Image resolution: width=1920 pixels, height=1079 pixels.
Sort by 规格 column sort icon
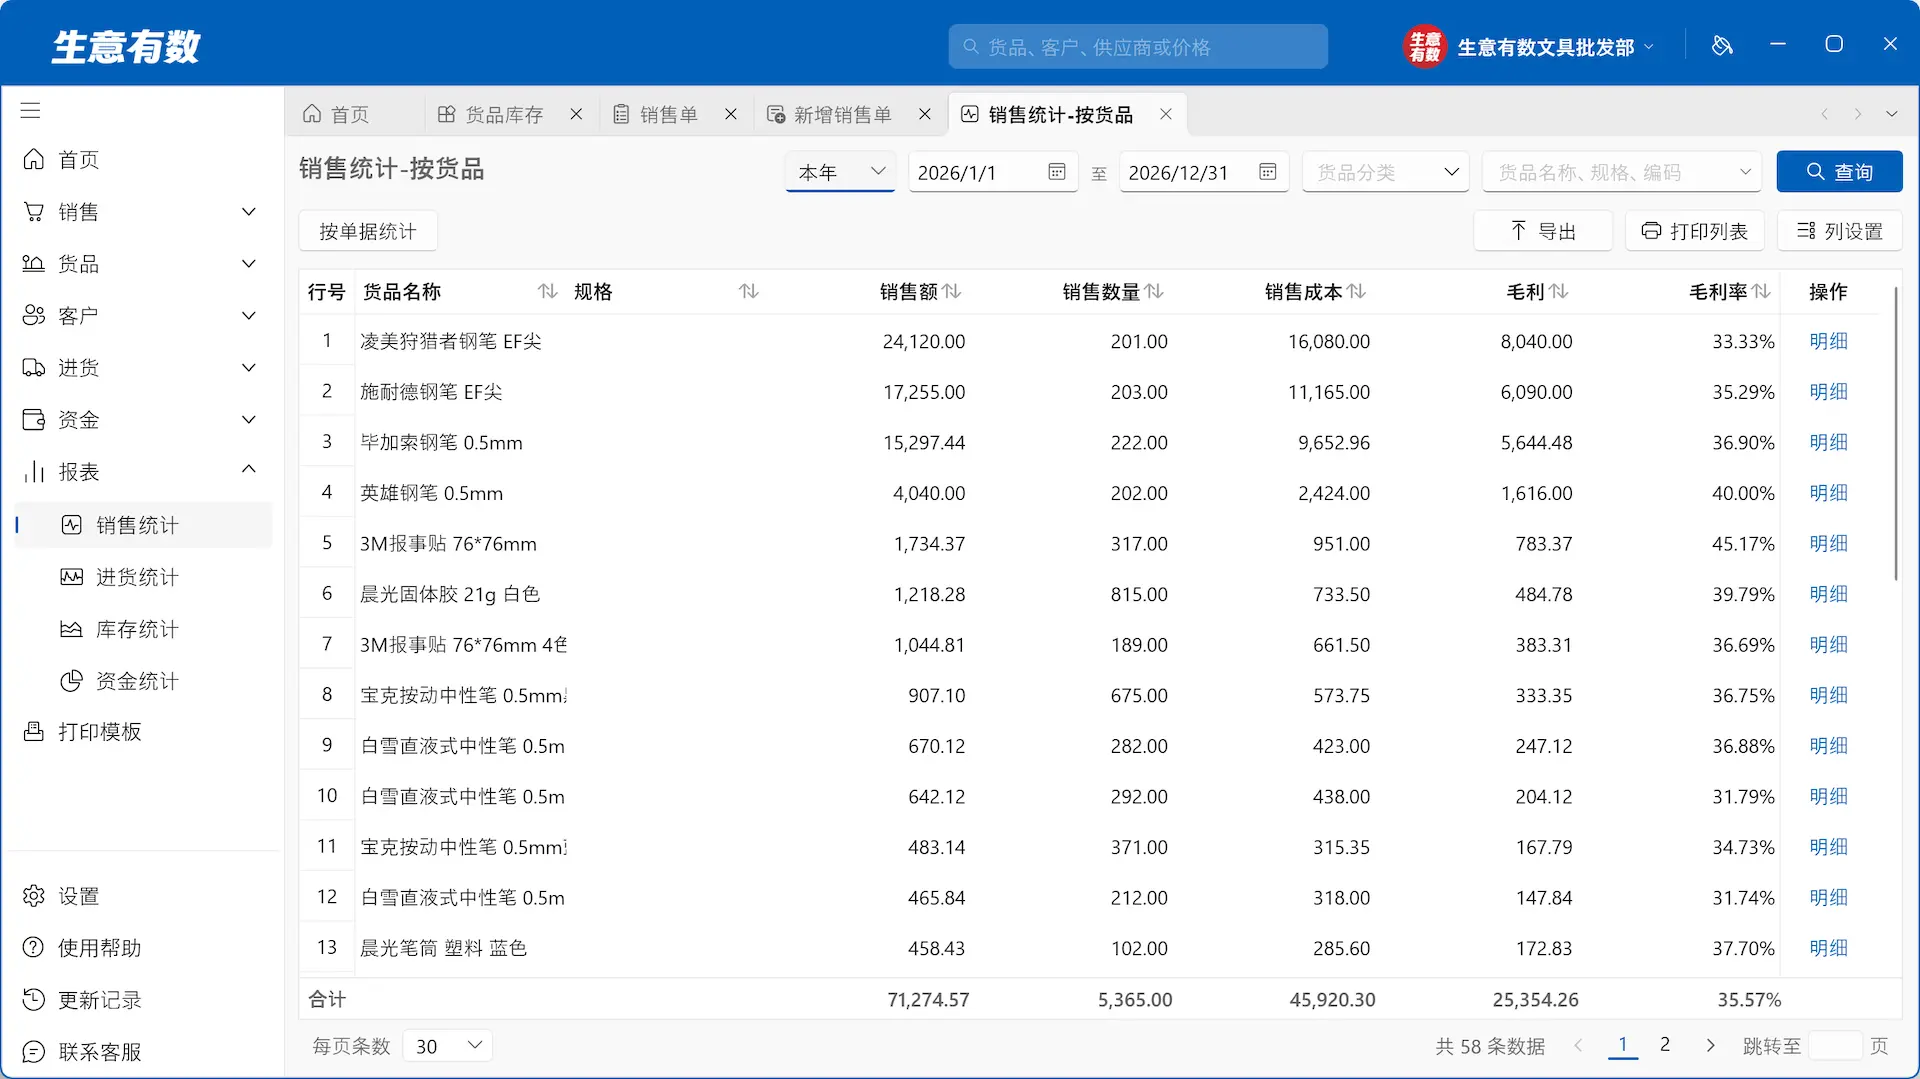tap(749, 291)
